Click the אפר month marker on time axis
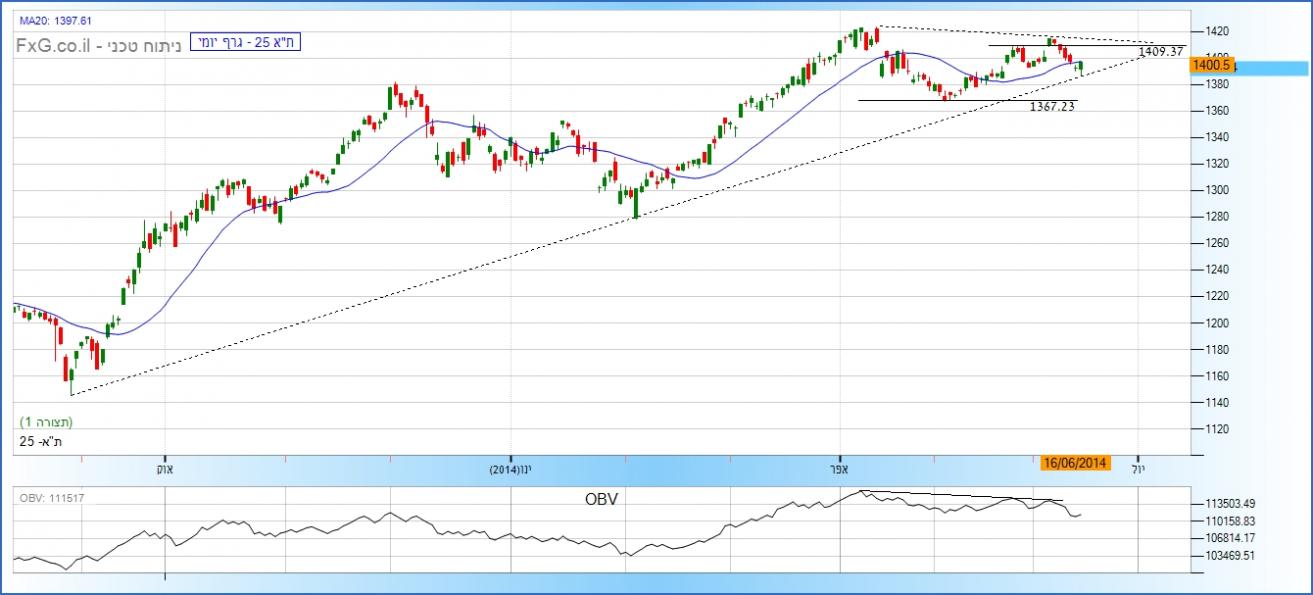The image size is (1313, 595). pos(838,468)
